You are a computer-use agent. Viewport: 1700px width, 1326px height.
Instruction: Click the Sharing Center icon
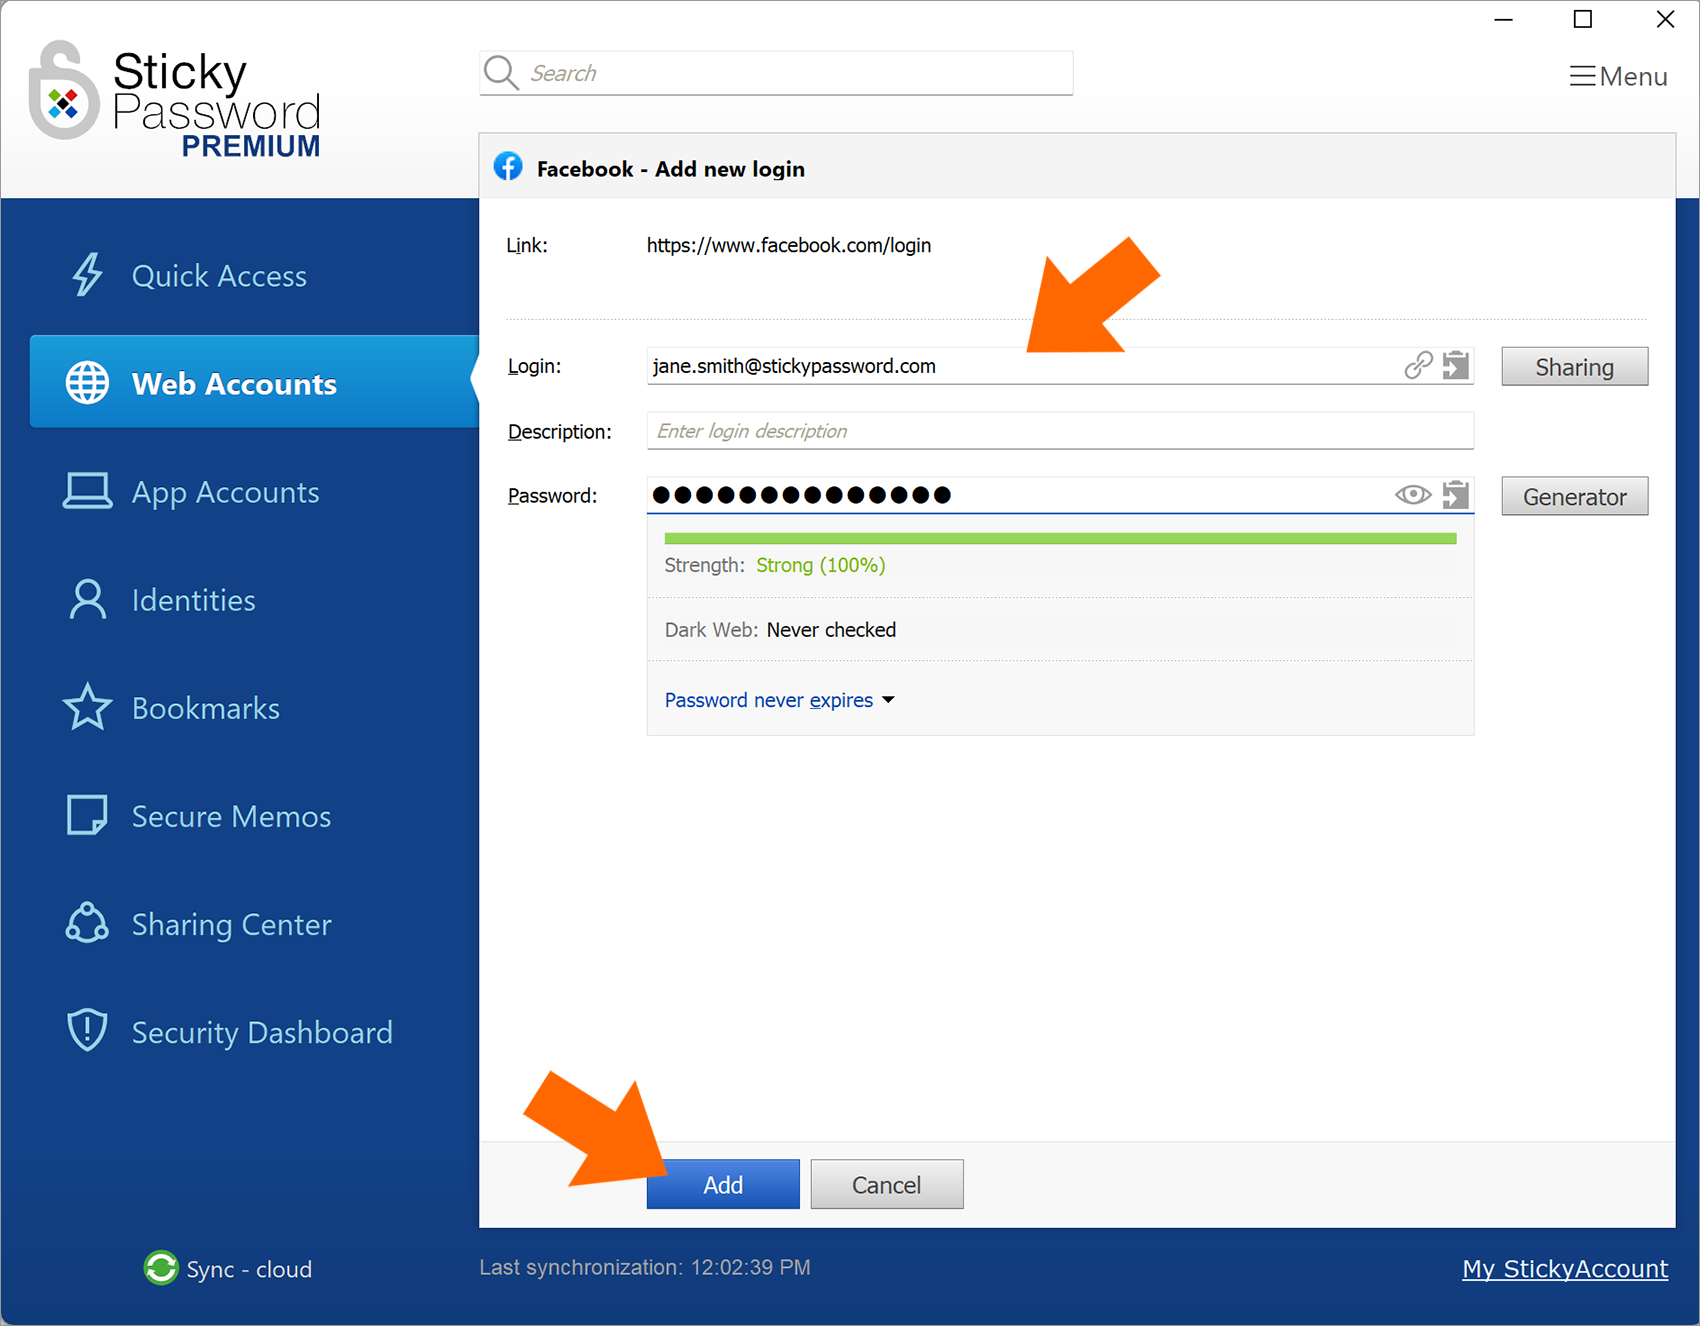[x=87, y=923]
